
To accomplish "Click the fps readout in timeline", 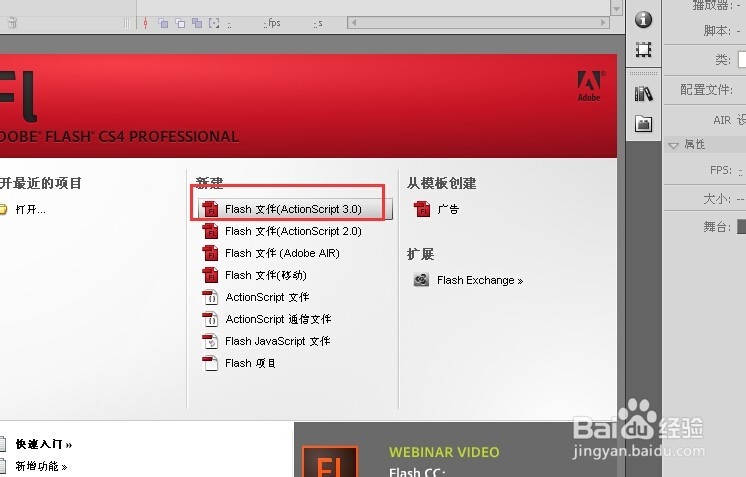I will point(272,23).
